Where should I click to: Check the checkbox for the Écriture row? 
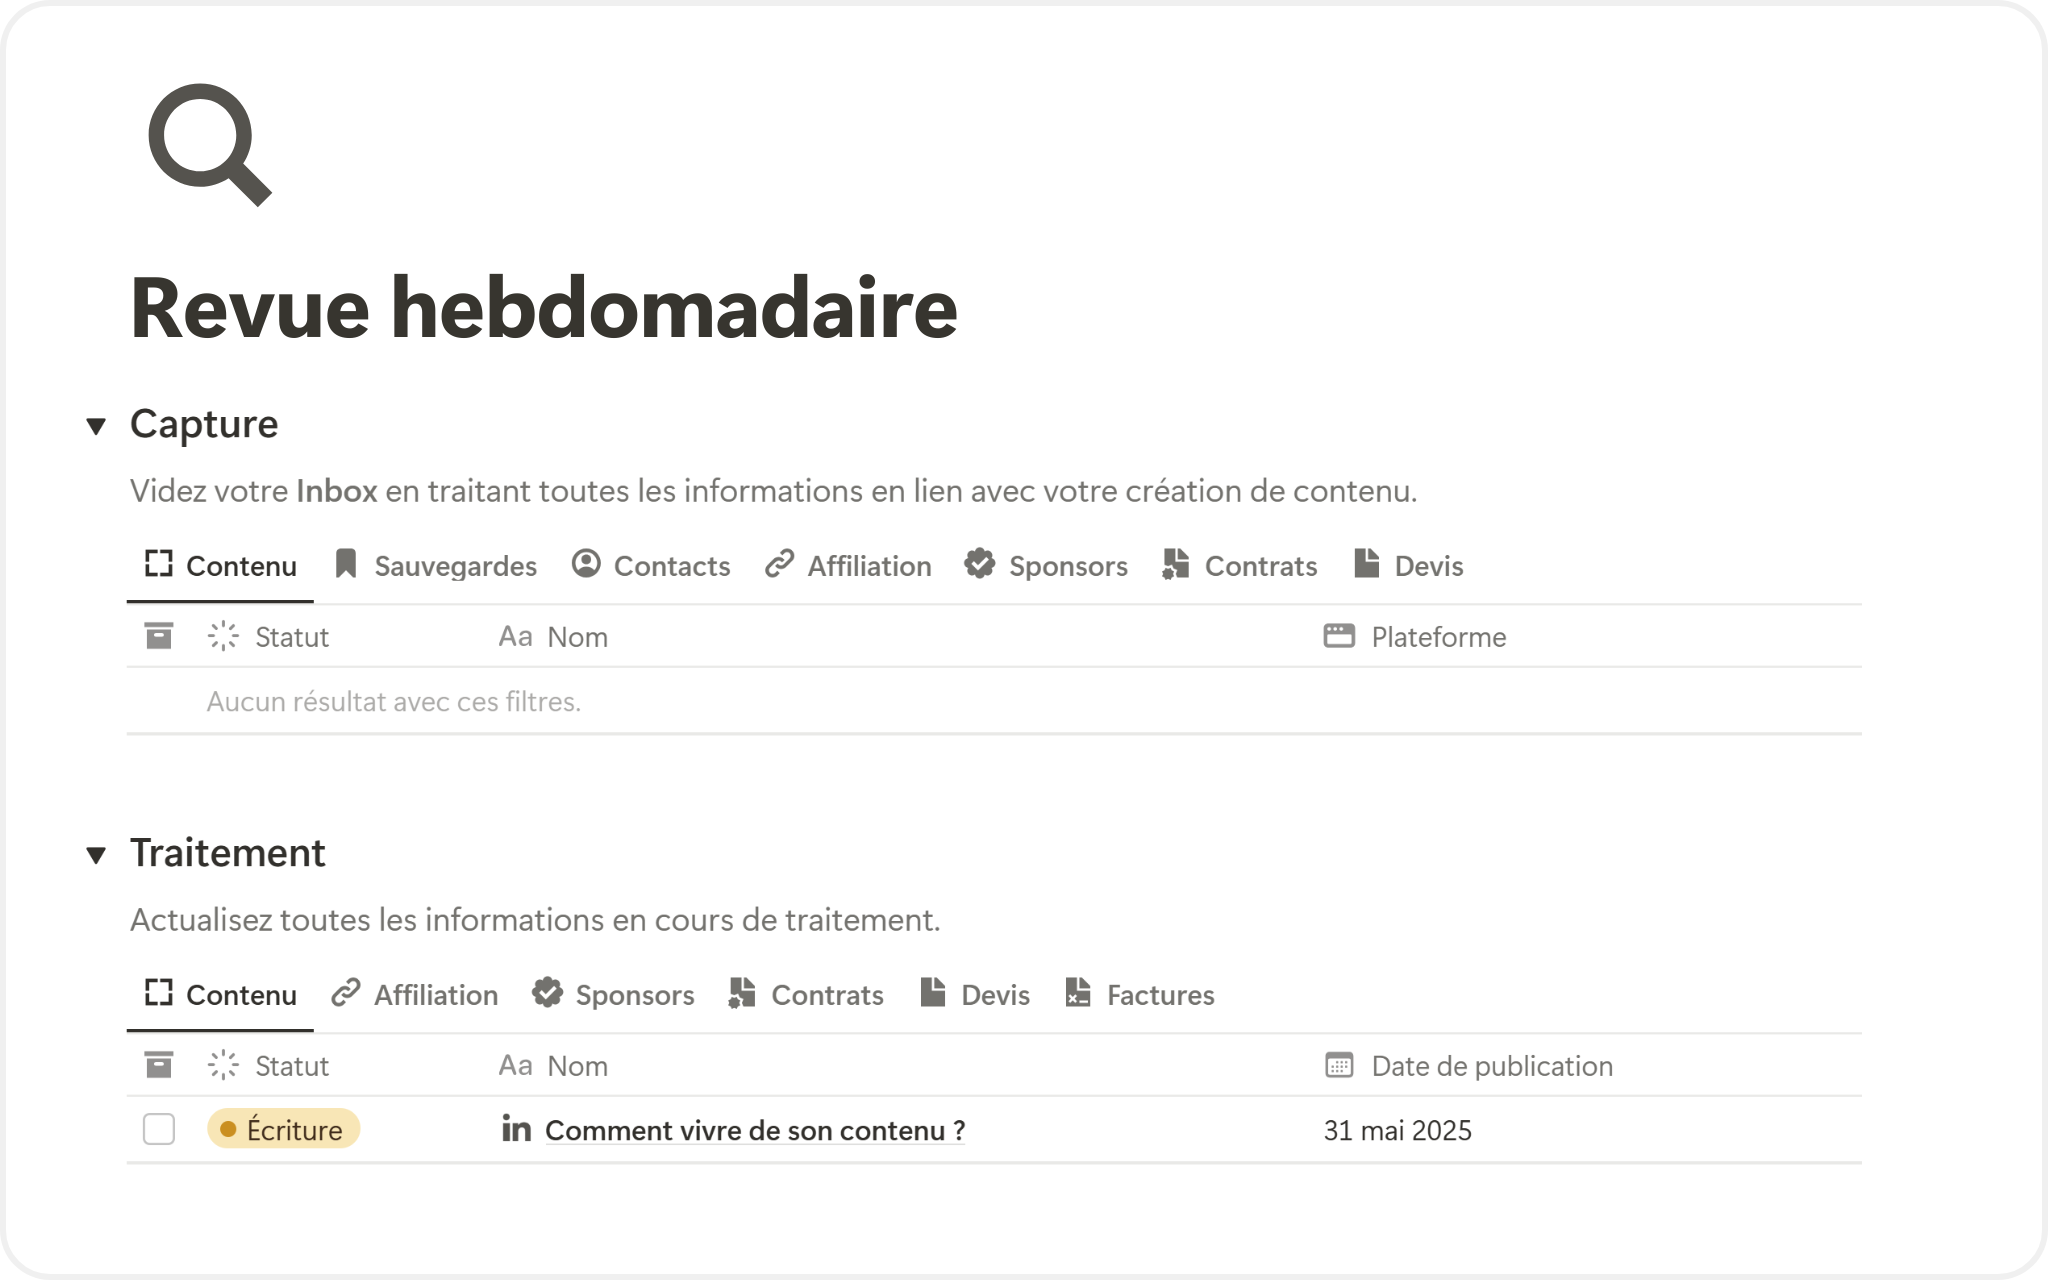click(159, 1129)
